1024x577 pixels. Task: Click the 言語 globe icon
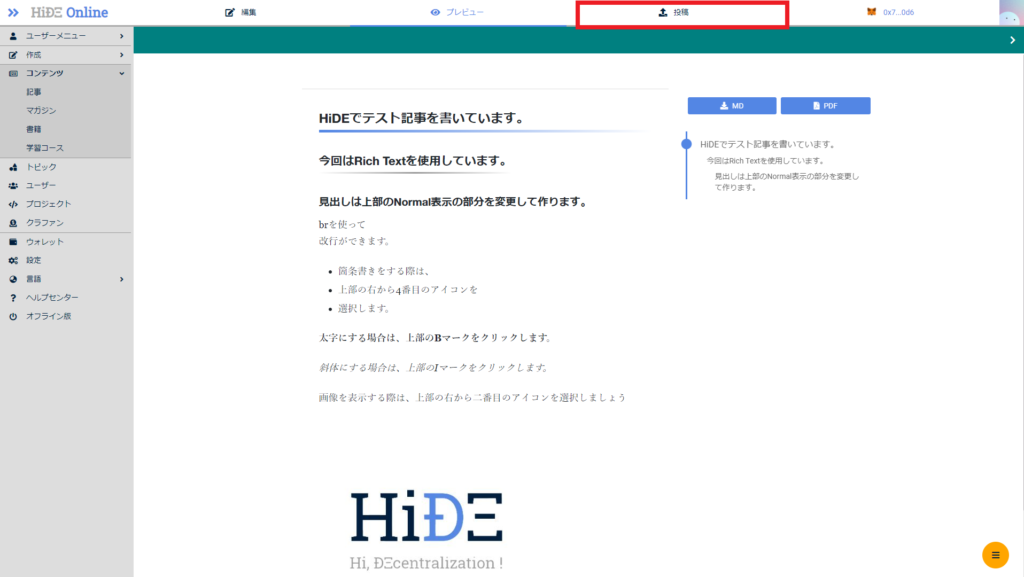click(13, 279)
